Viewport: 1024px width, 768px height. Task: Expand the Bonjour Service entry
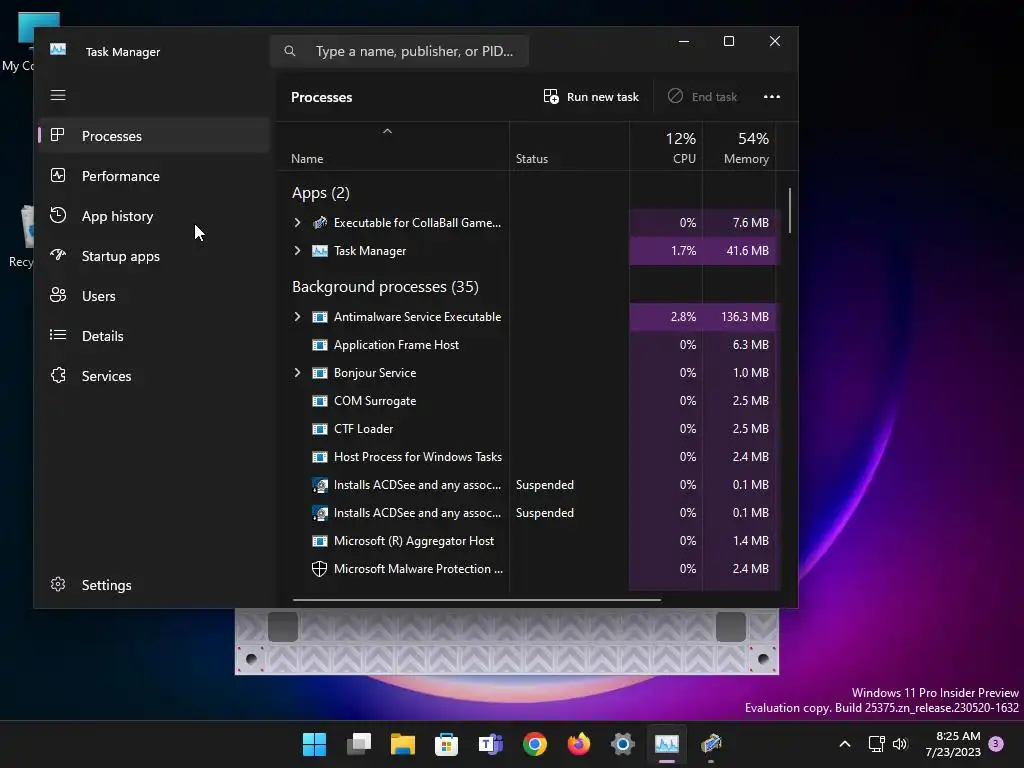click(x=297, y=373)
